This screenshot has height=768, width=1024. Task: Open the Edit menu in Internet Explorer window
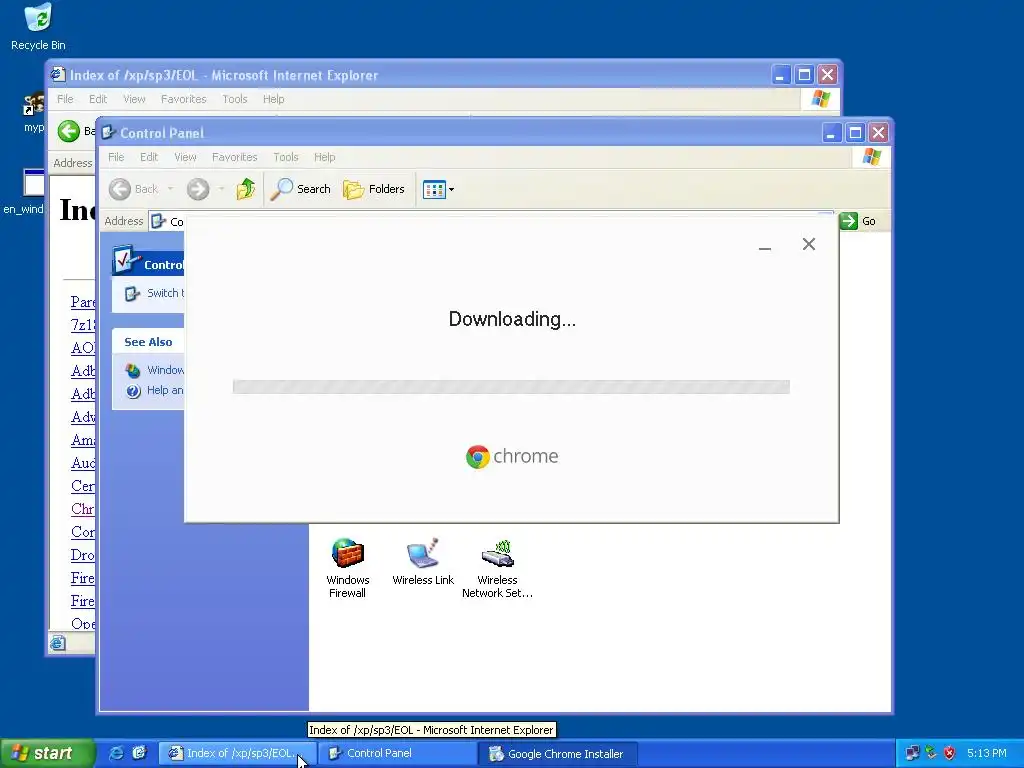coord(98,99)
